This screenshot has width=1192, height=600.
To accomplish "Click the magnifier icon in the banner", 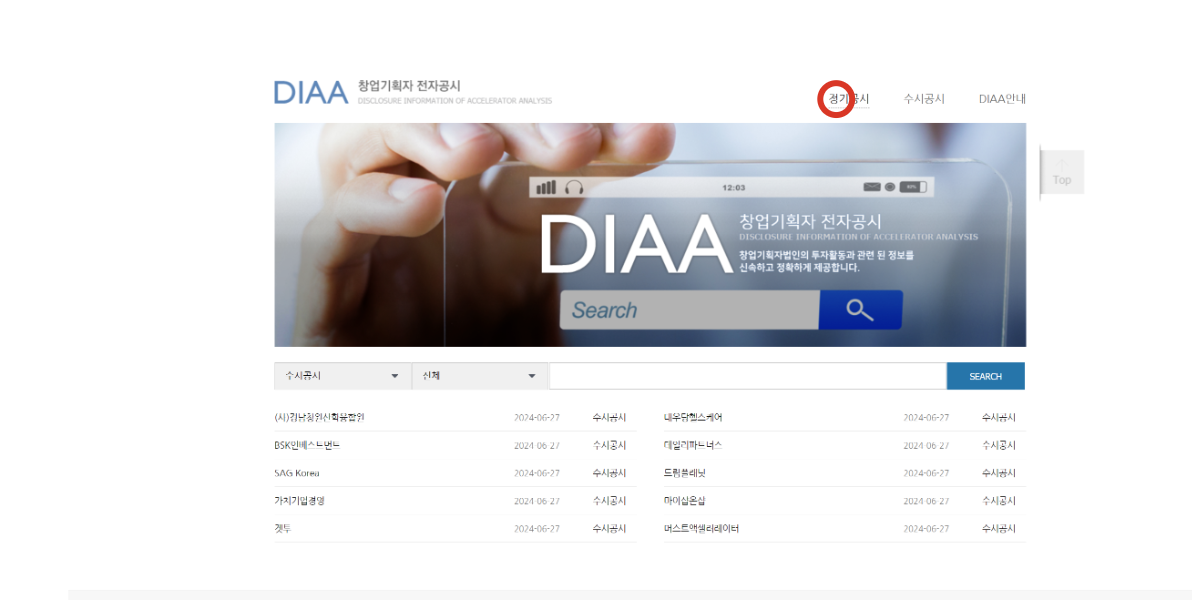I will coord(861,310).
